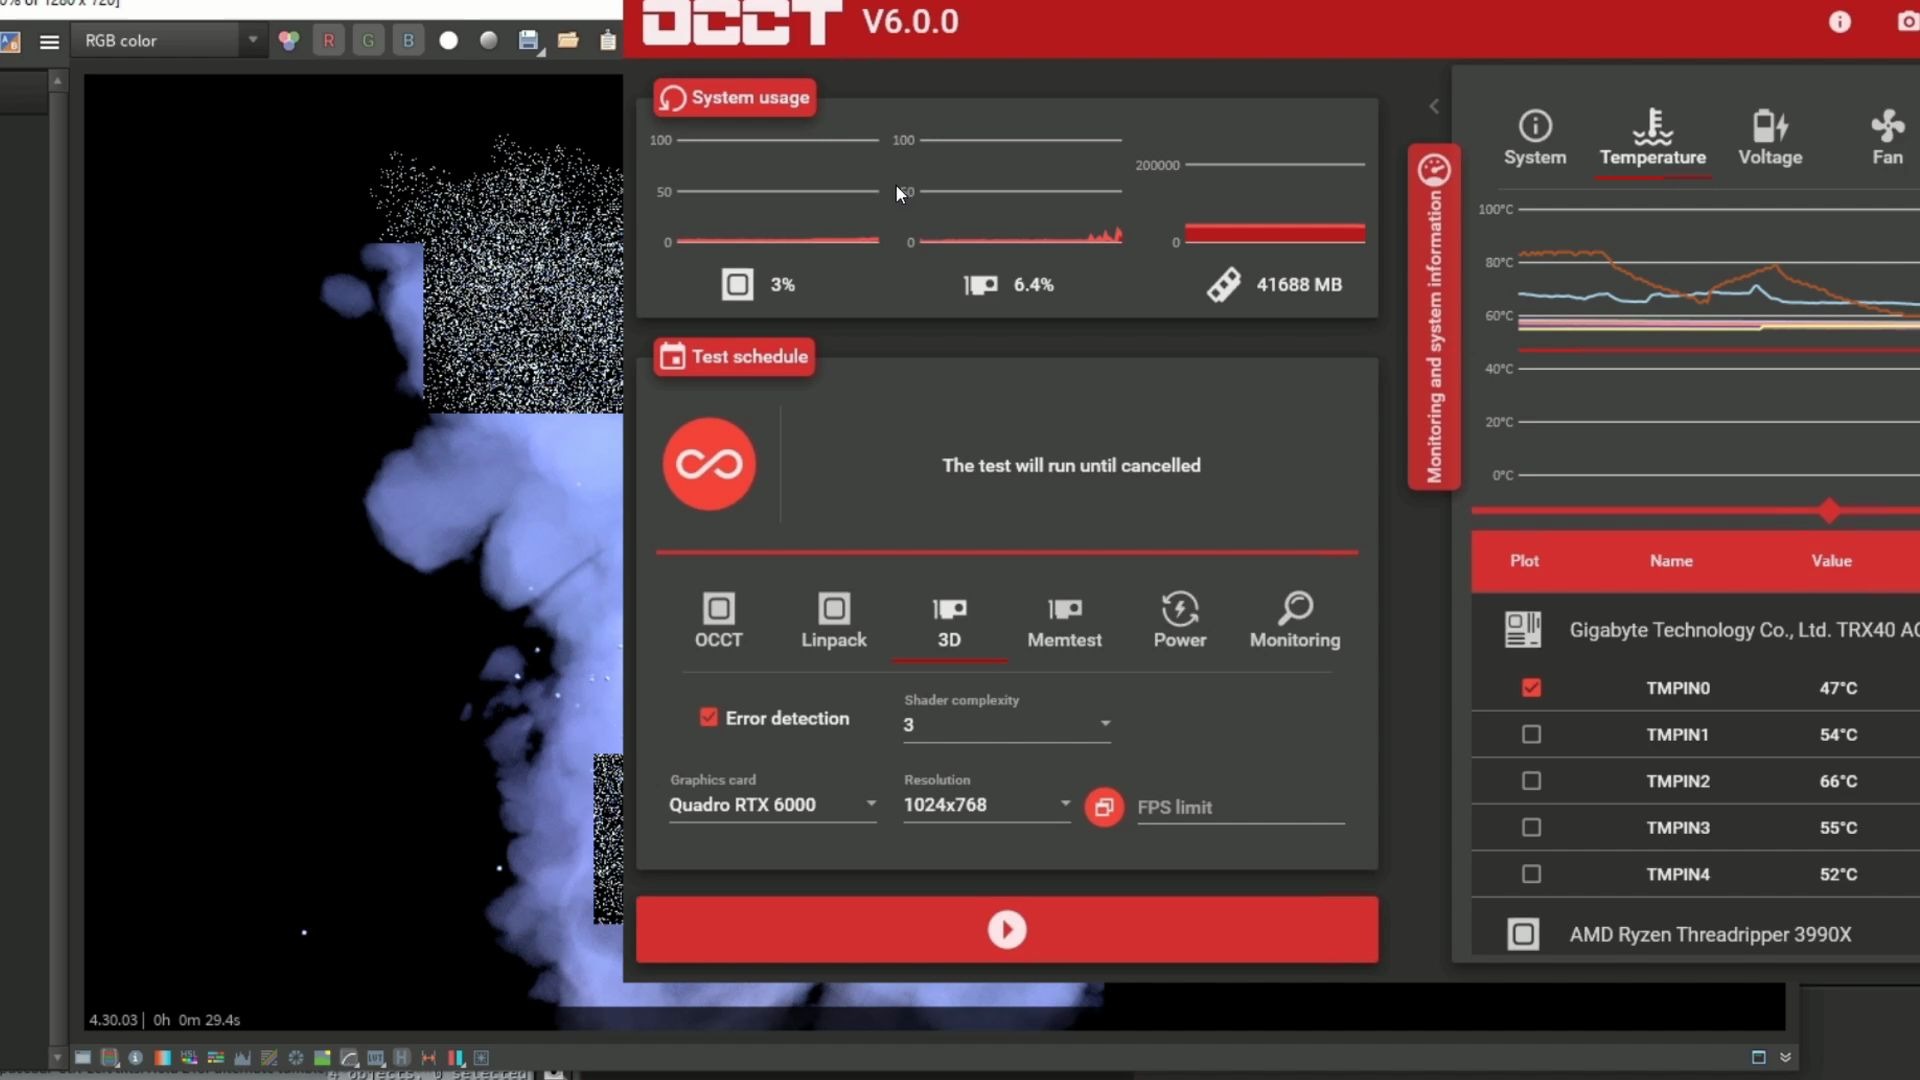1920x1080 pixels.
Task: Click the down arrow beside bottom toolbar
Action: pyautogui.click(x=57, y=1057)
